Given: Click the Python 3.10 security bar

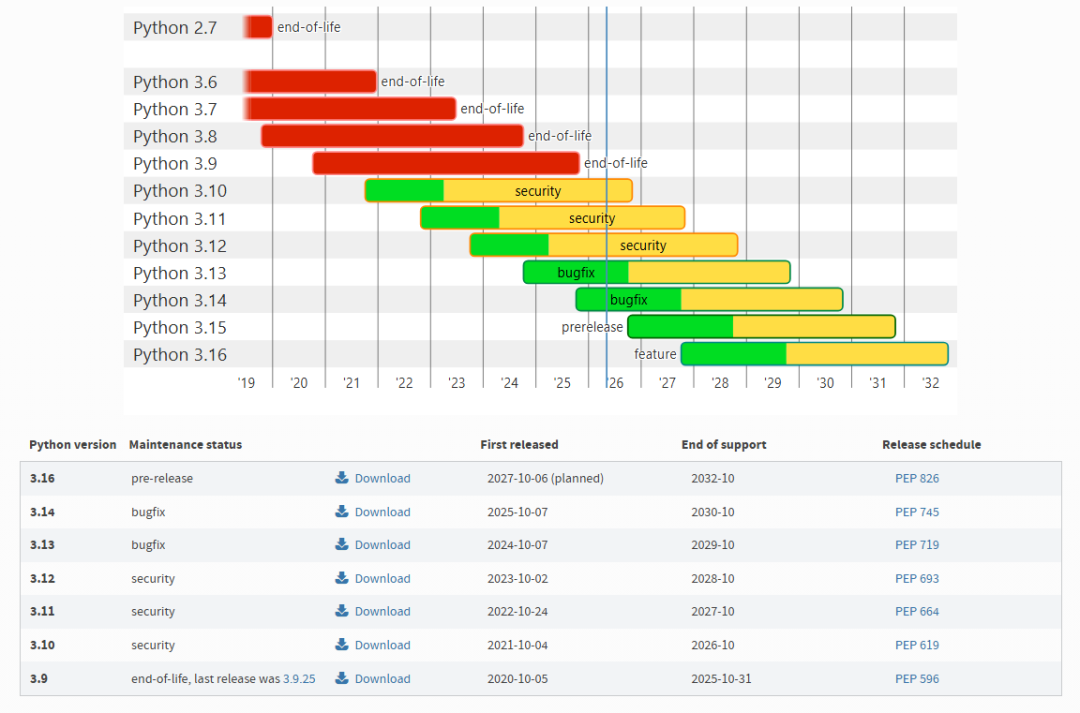Looking at the screenshot, I should [499, 191].
